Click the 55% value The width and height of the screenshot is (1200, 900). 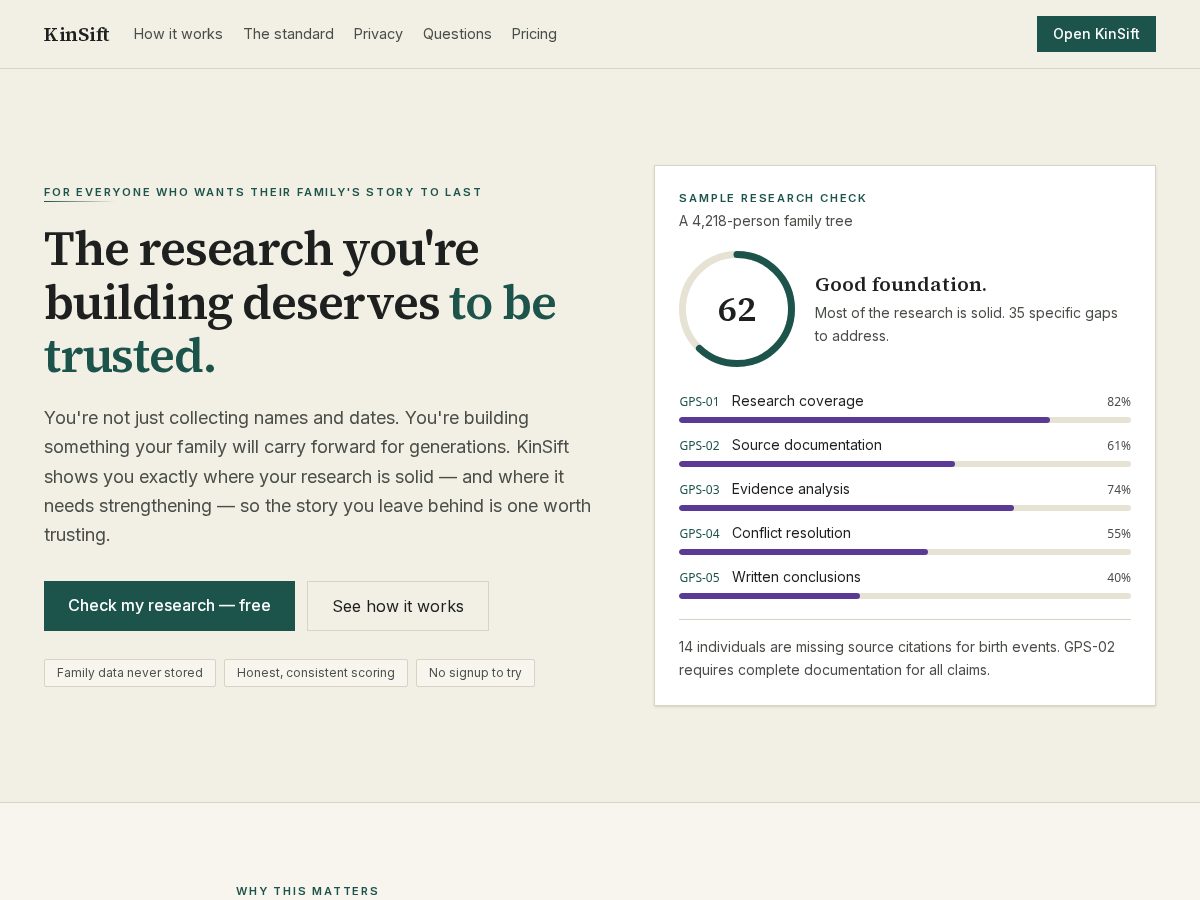[x=1119, y=534]
